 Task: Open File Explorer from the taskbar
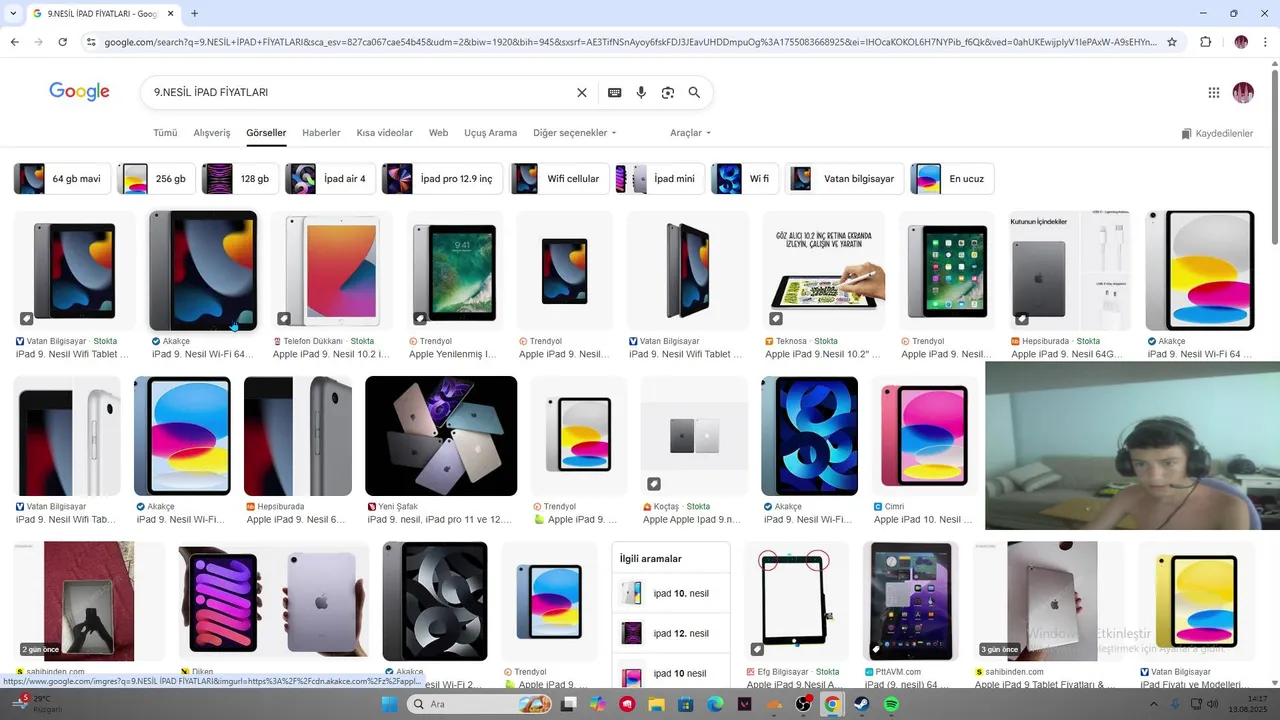657,704
